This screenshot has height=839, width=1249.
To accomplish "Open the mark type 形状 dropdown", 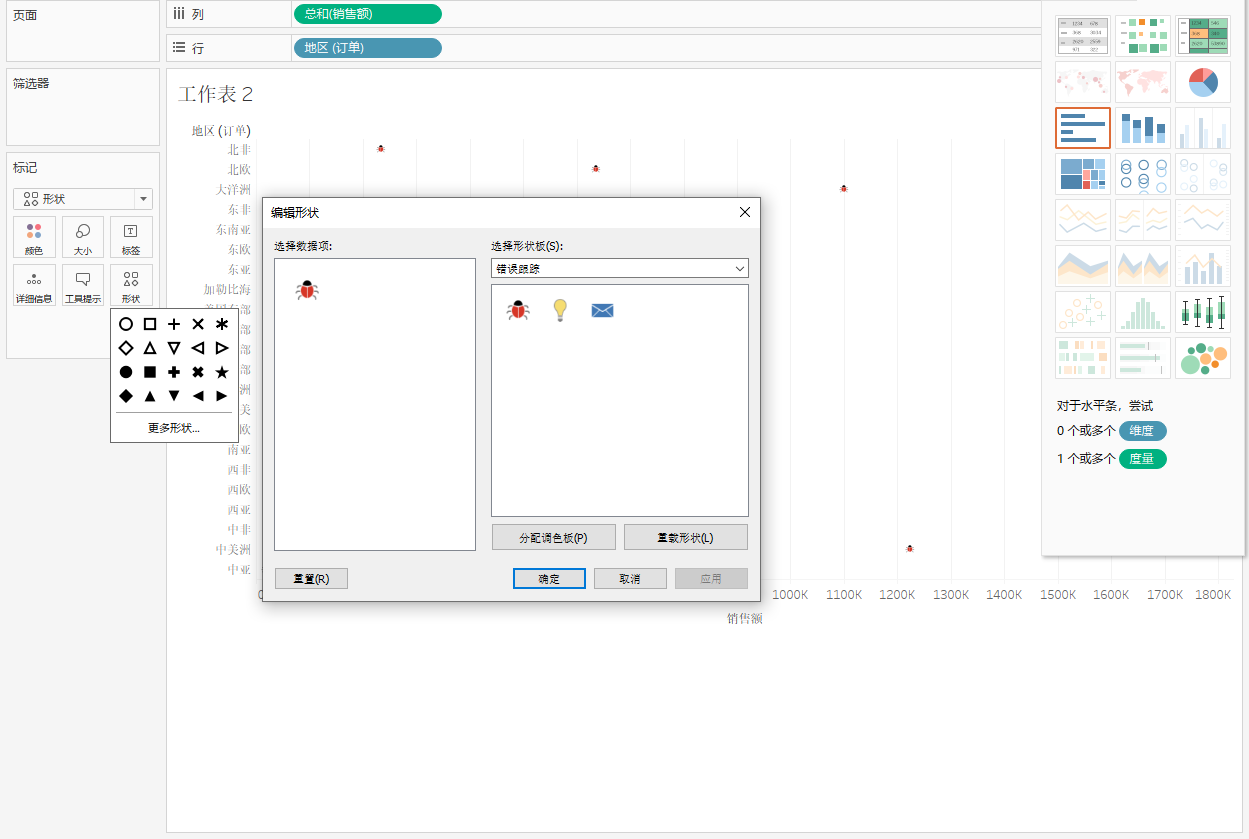I will pos(83,199).
